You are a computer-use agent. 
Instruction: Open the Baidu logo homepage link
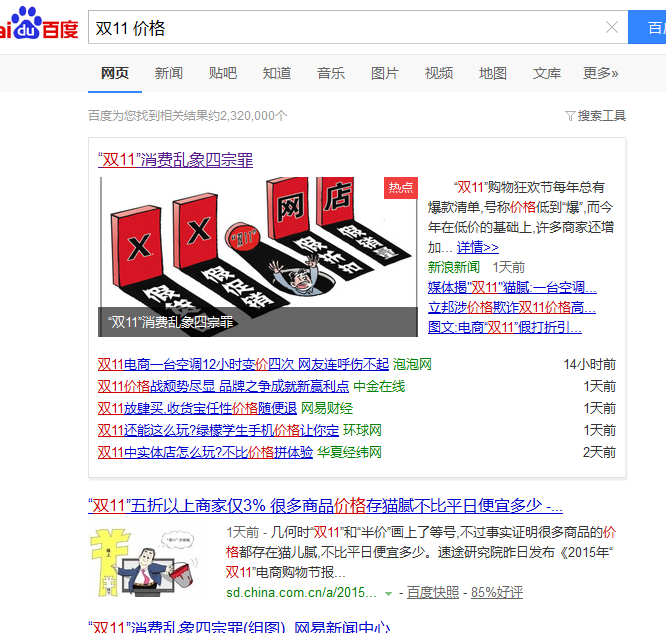(x=39, y=23)
